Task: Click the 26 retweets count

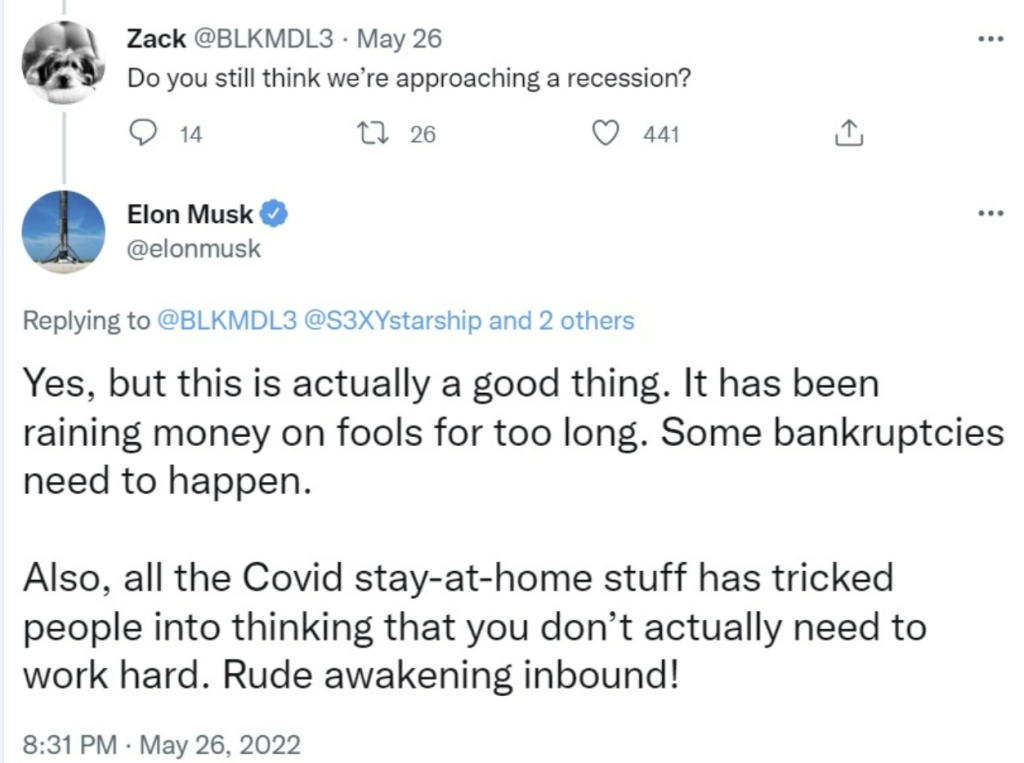Action: coord(423,135)
